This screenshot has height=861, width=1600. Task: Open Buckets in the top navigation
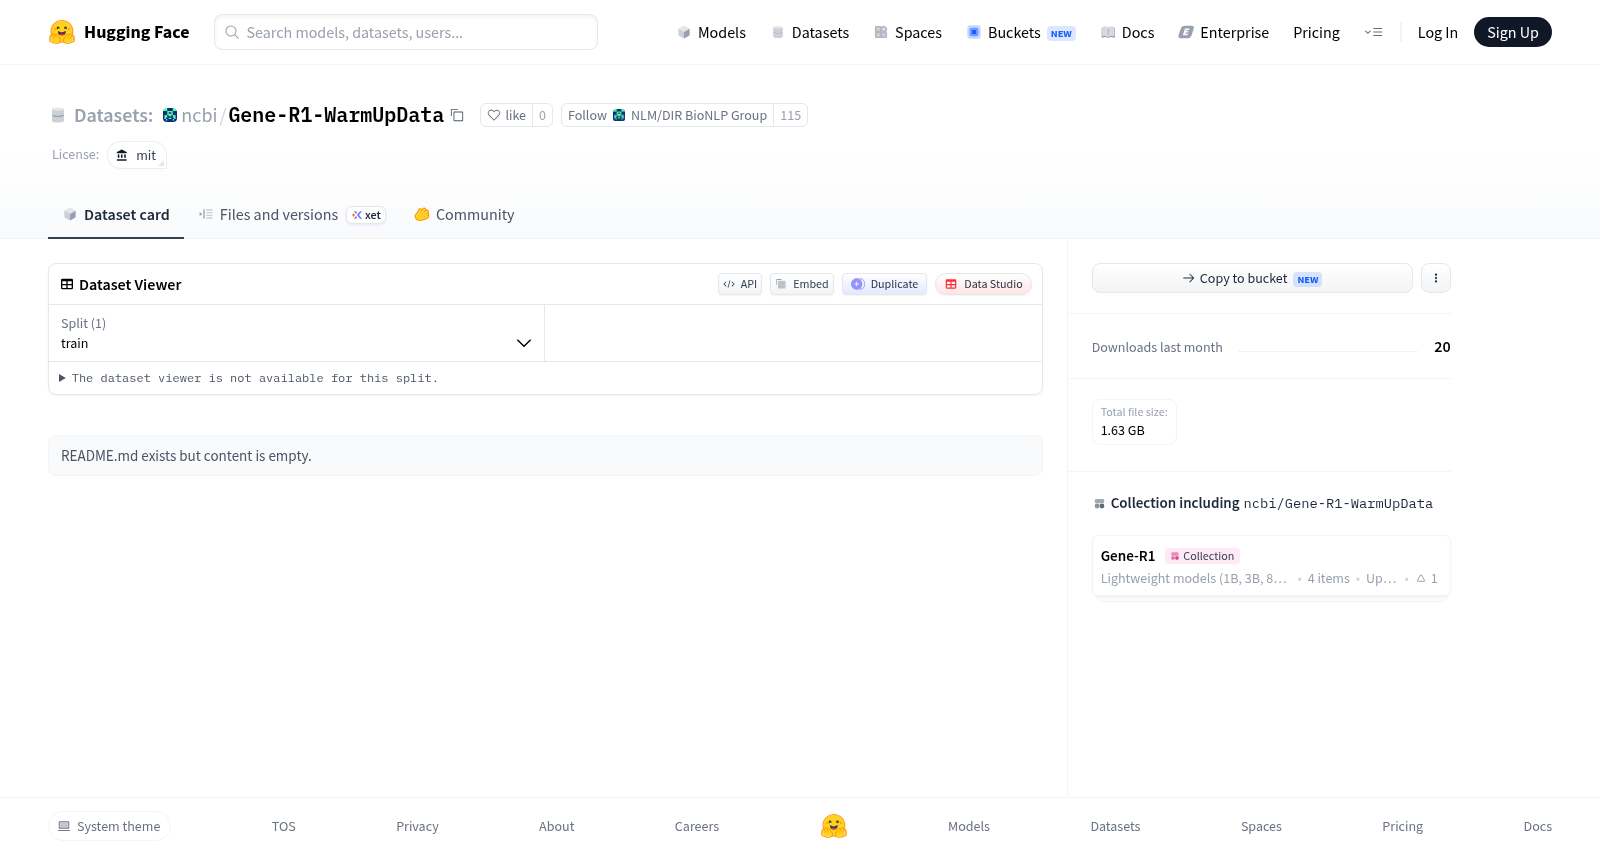pyautogui.click(x=1021, y=32)
